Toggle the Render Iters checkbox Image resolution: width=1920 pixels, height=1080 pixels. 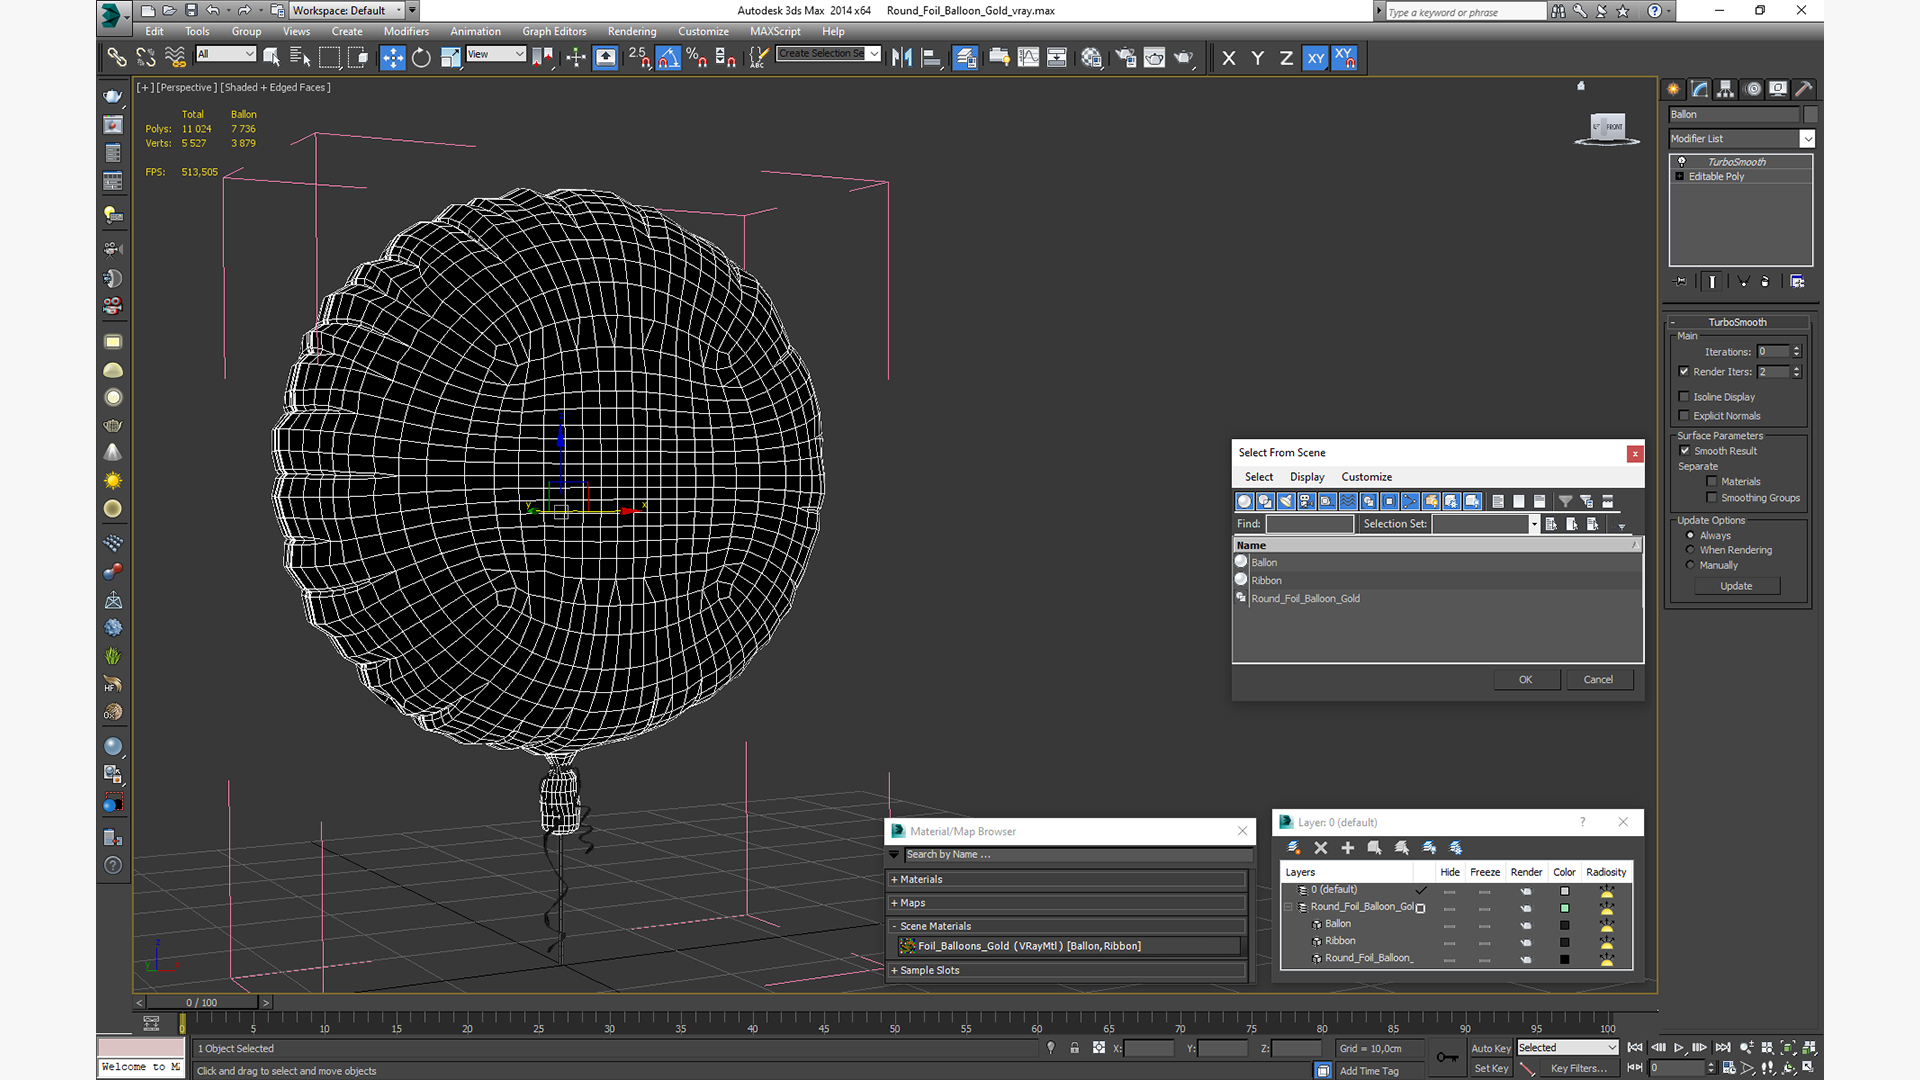[x=1684, y=372]
